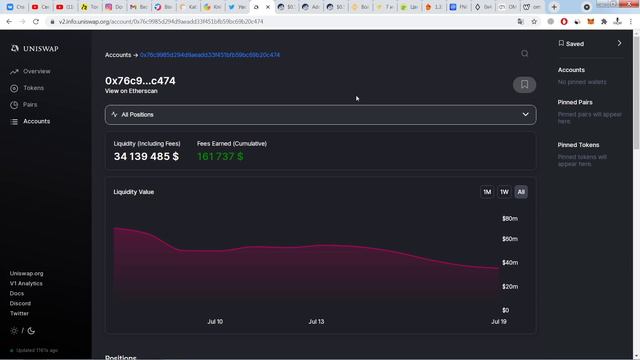This screenshot has width=640, height=360.
Task: Open the Chrome three-dot menu
Action: tap(631, 22)
